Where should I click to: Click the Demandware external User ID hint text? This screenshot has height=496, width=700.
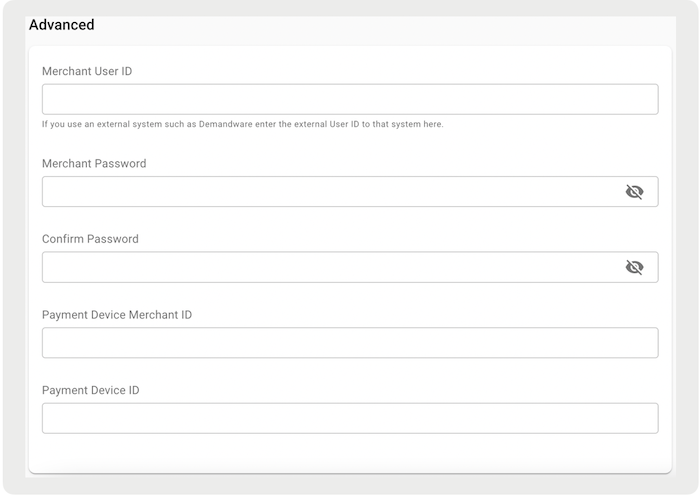(x=242, y=124)
